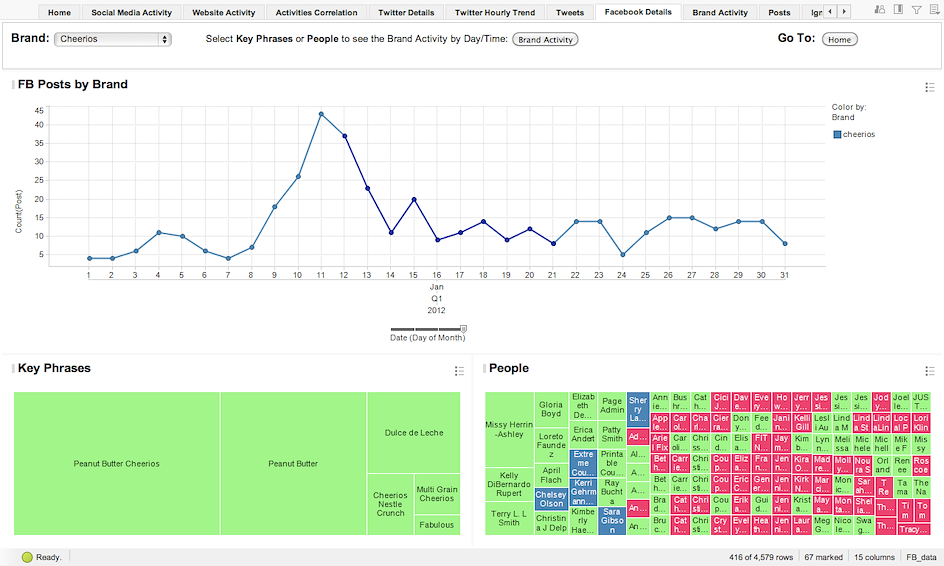
Task: Click the 'Color by: Brand' legend label
Action: (x=849, y=112)
